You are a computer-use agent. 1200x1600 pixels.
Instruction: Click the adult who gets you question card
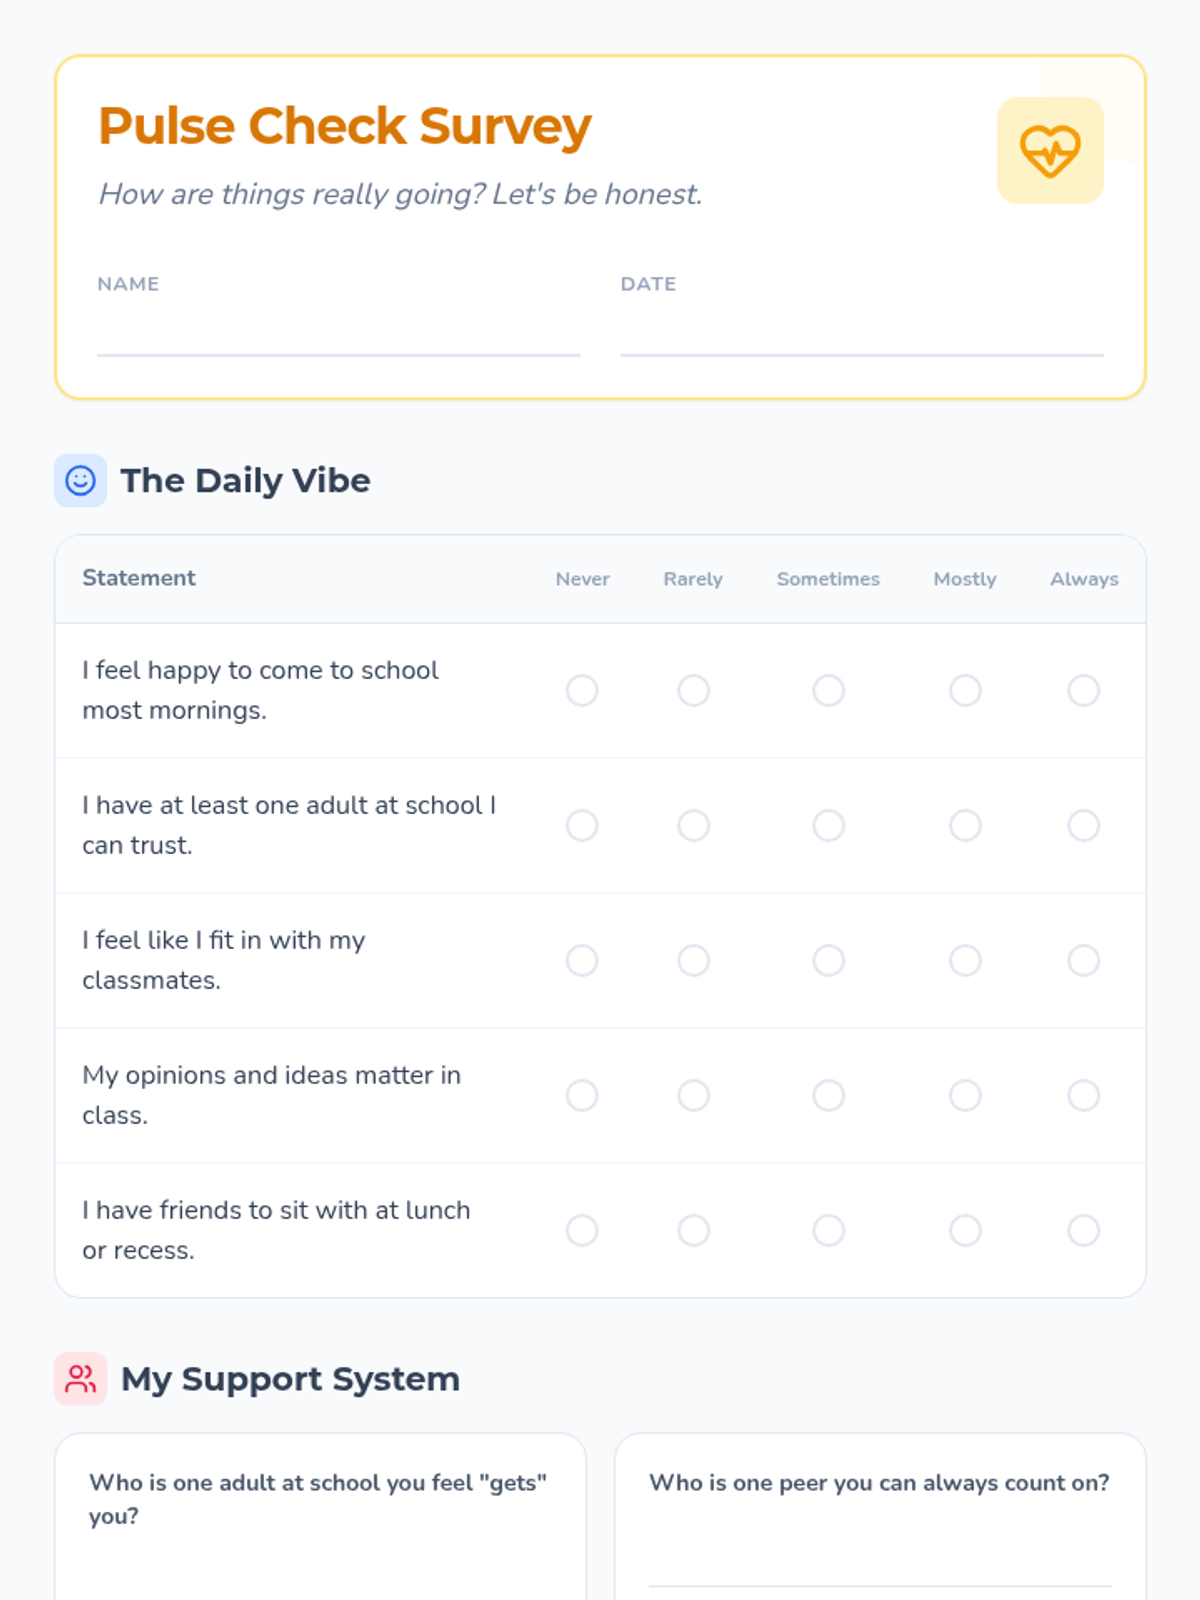320,1517
